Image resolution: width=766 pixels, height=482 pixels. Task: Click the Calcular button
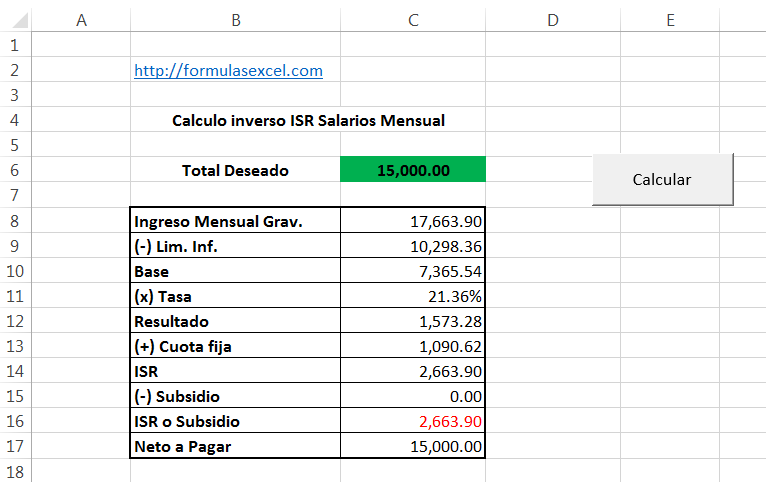pos(662,180)
